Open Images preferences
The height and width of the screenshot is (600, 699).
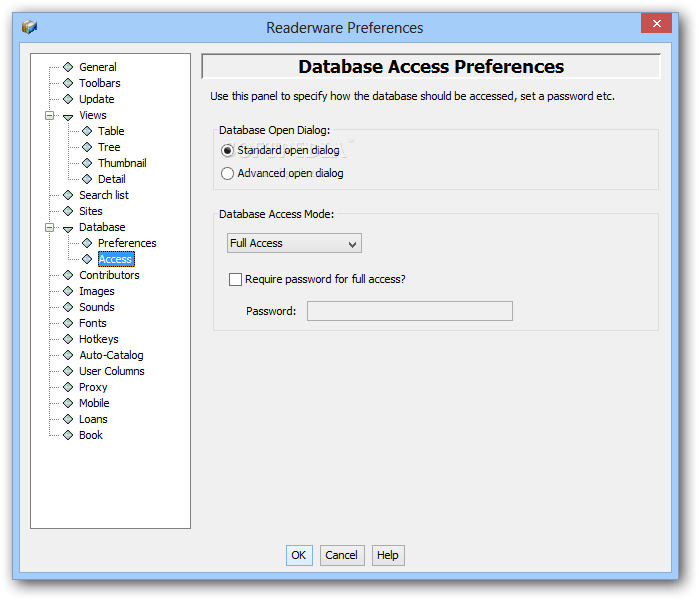point(97,291)
